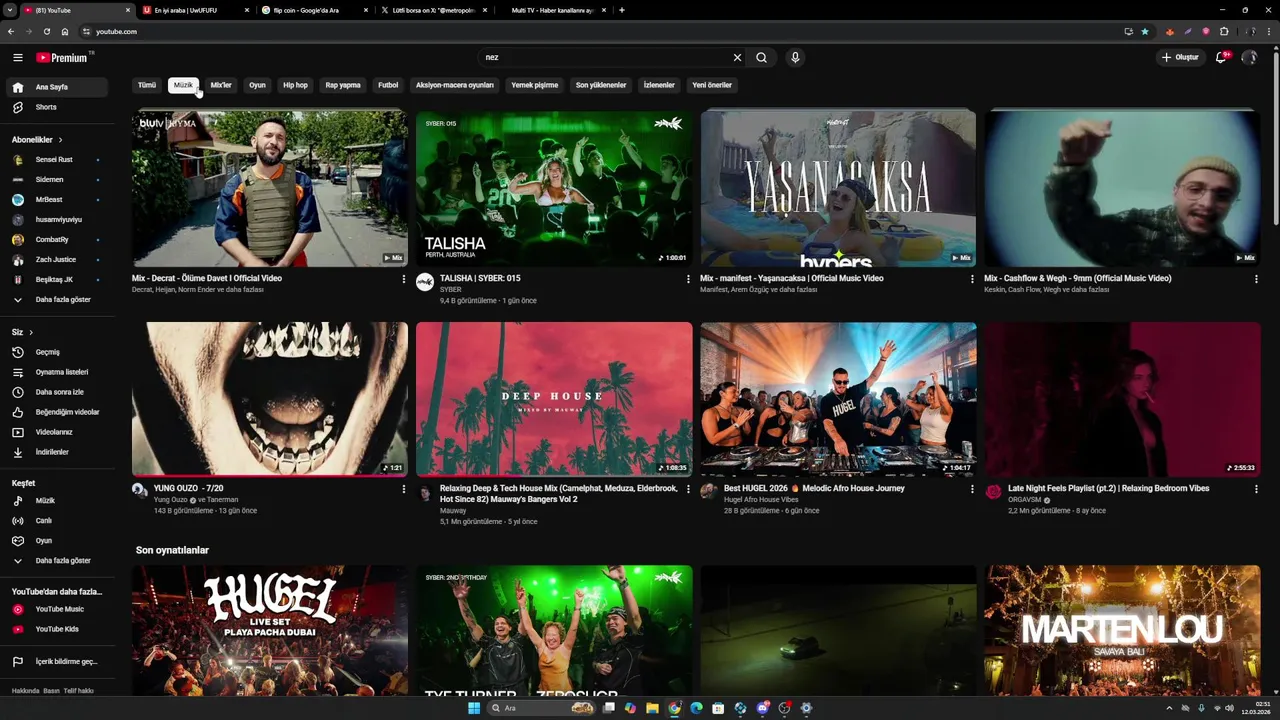The height and width of the screenshot is (720, 1280).
Task: Open options menu for Yaşanacaksa mix
Action: pyautogui.click(x=972, y=279)
